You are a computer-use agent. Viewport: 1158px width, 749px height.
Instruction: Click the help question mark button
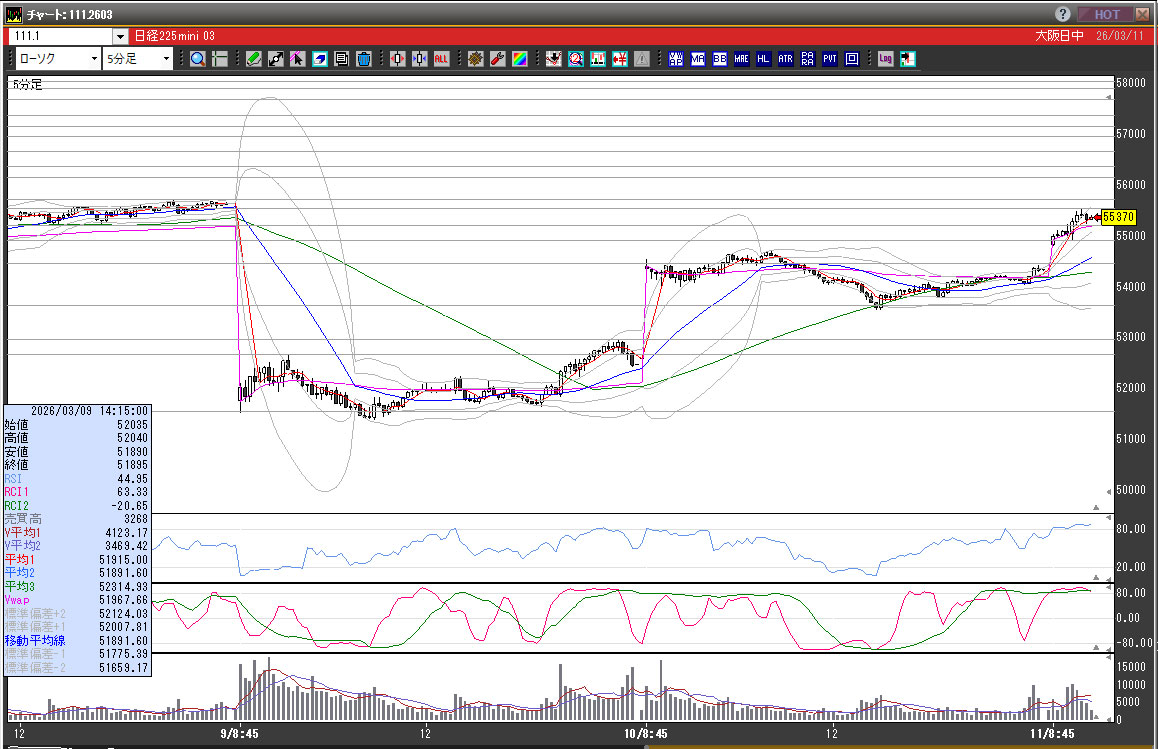1063,14
